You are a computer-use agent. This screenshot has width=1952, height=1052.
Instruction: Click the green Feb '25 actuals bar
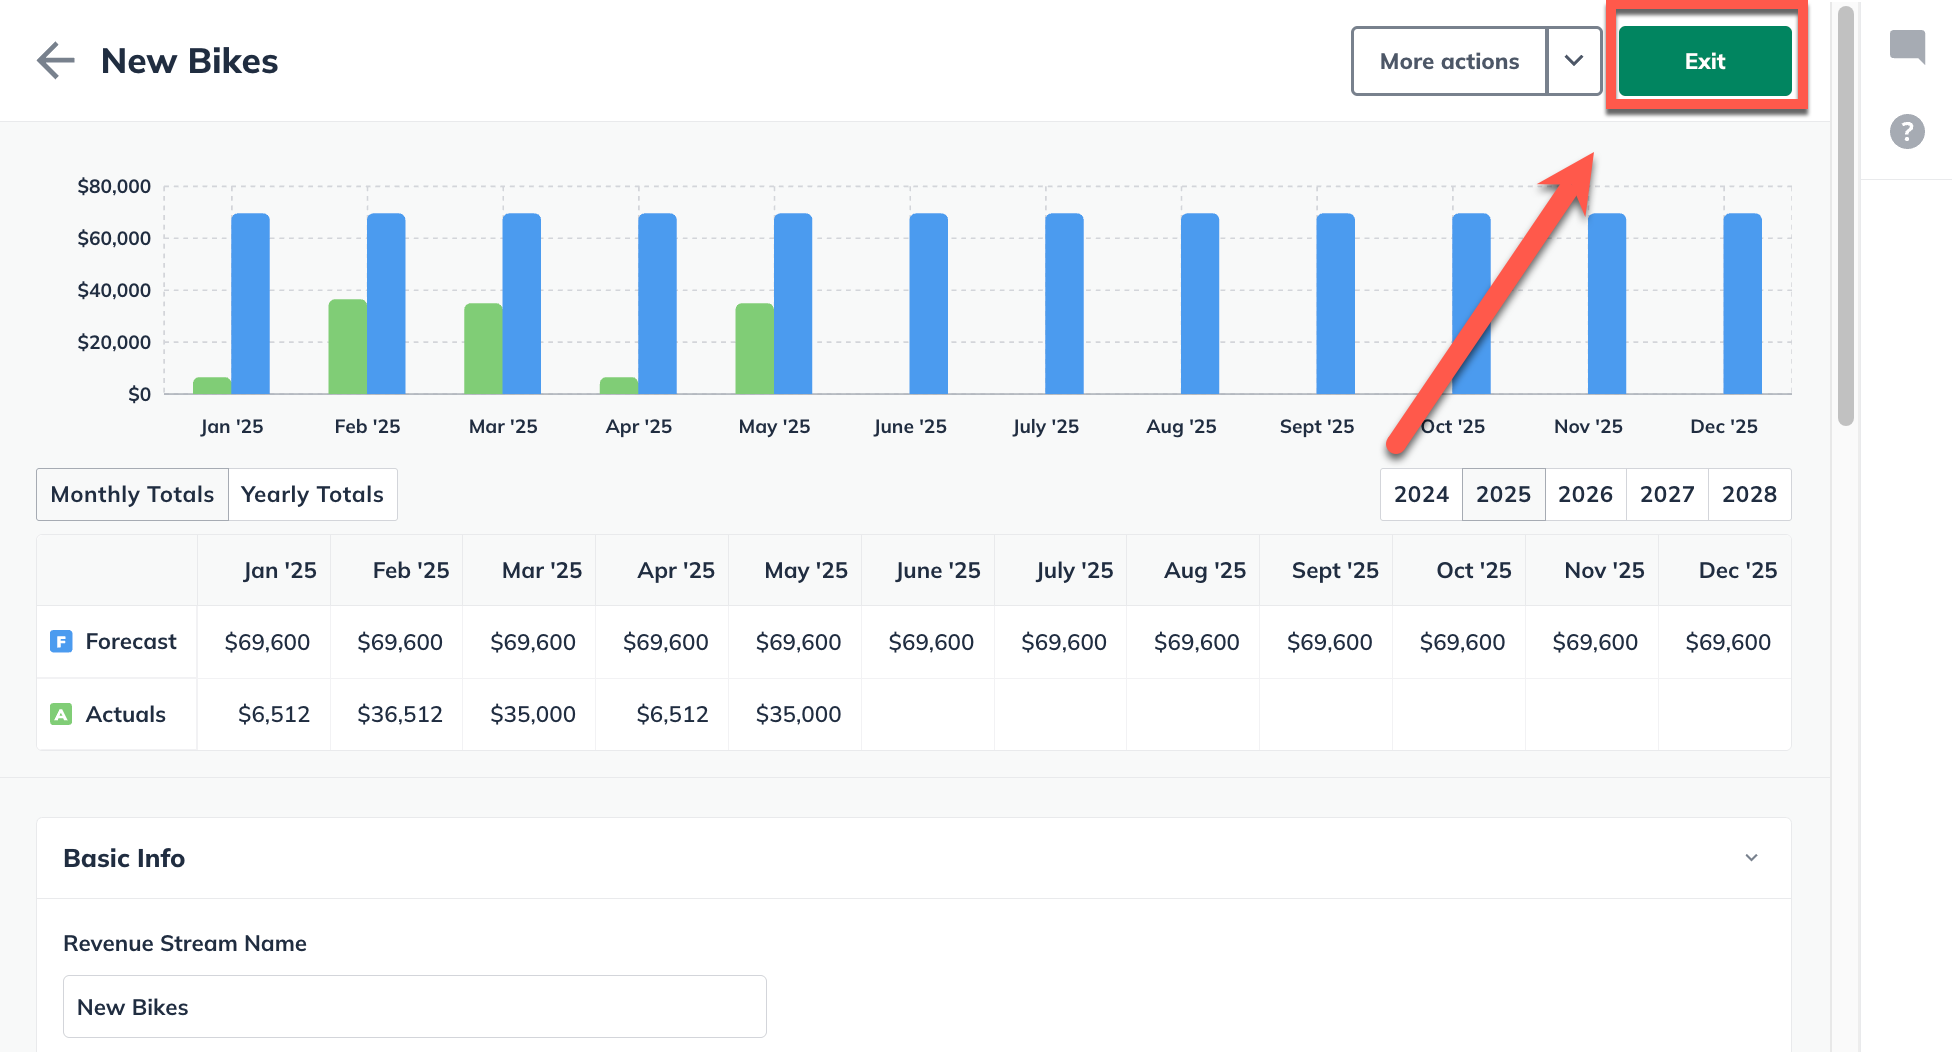347,346
